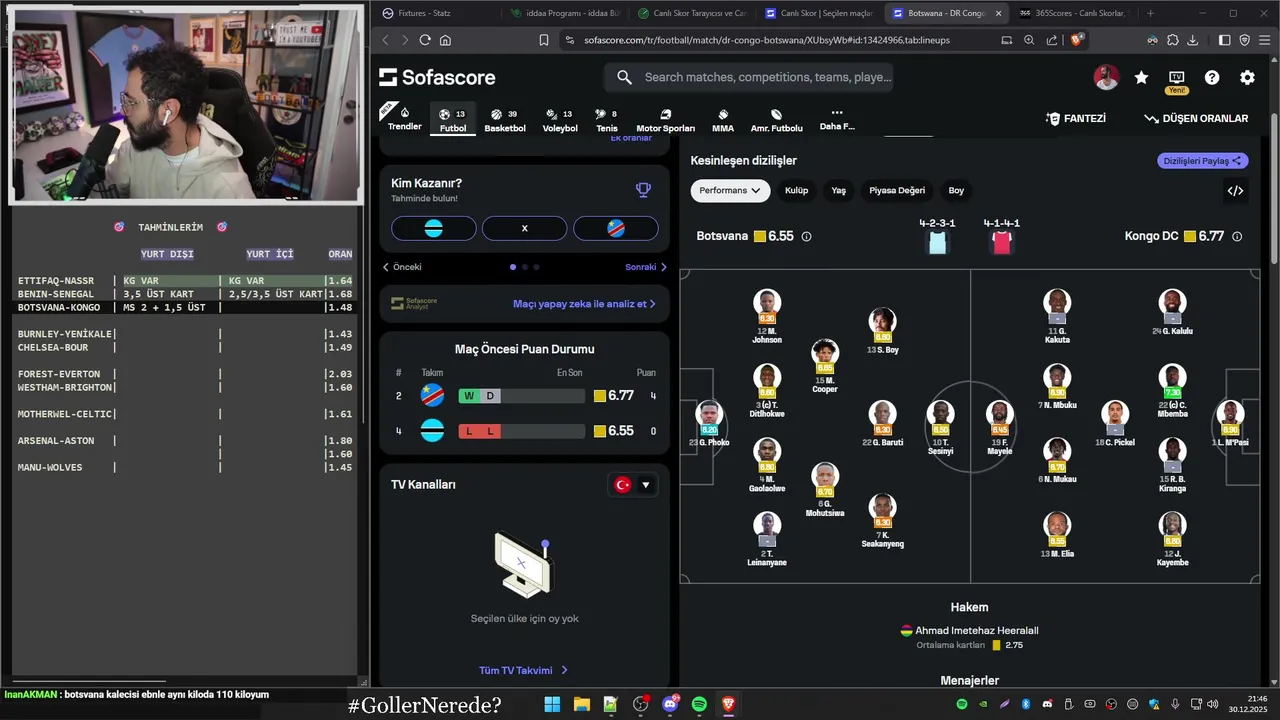The image size is (1280, 720).
Task: Open Tüm TV Takvimi link
Action: point(524,670)
